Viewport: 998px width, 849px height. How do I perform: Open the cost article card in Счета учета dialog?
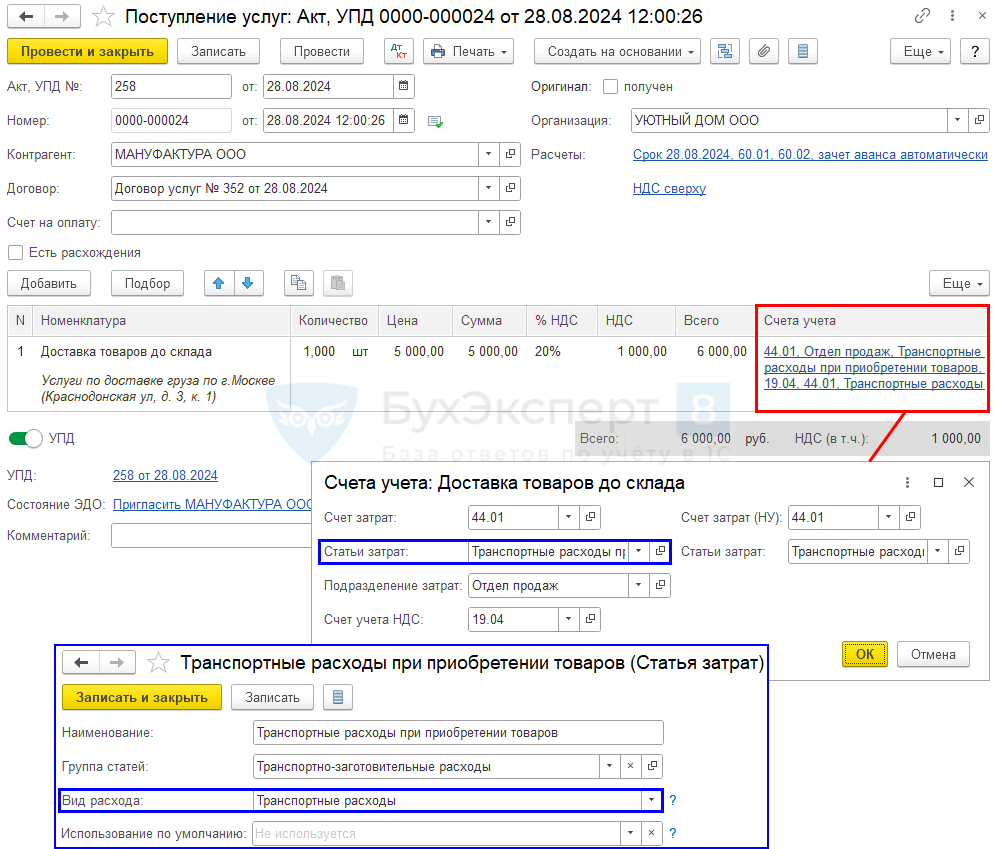coord(660,551)
